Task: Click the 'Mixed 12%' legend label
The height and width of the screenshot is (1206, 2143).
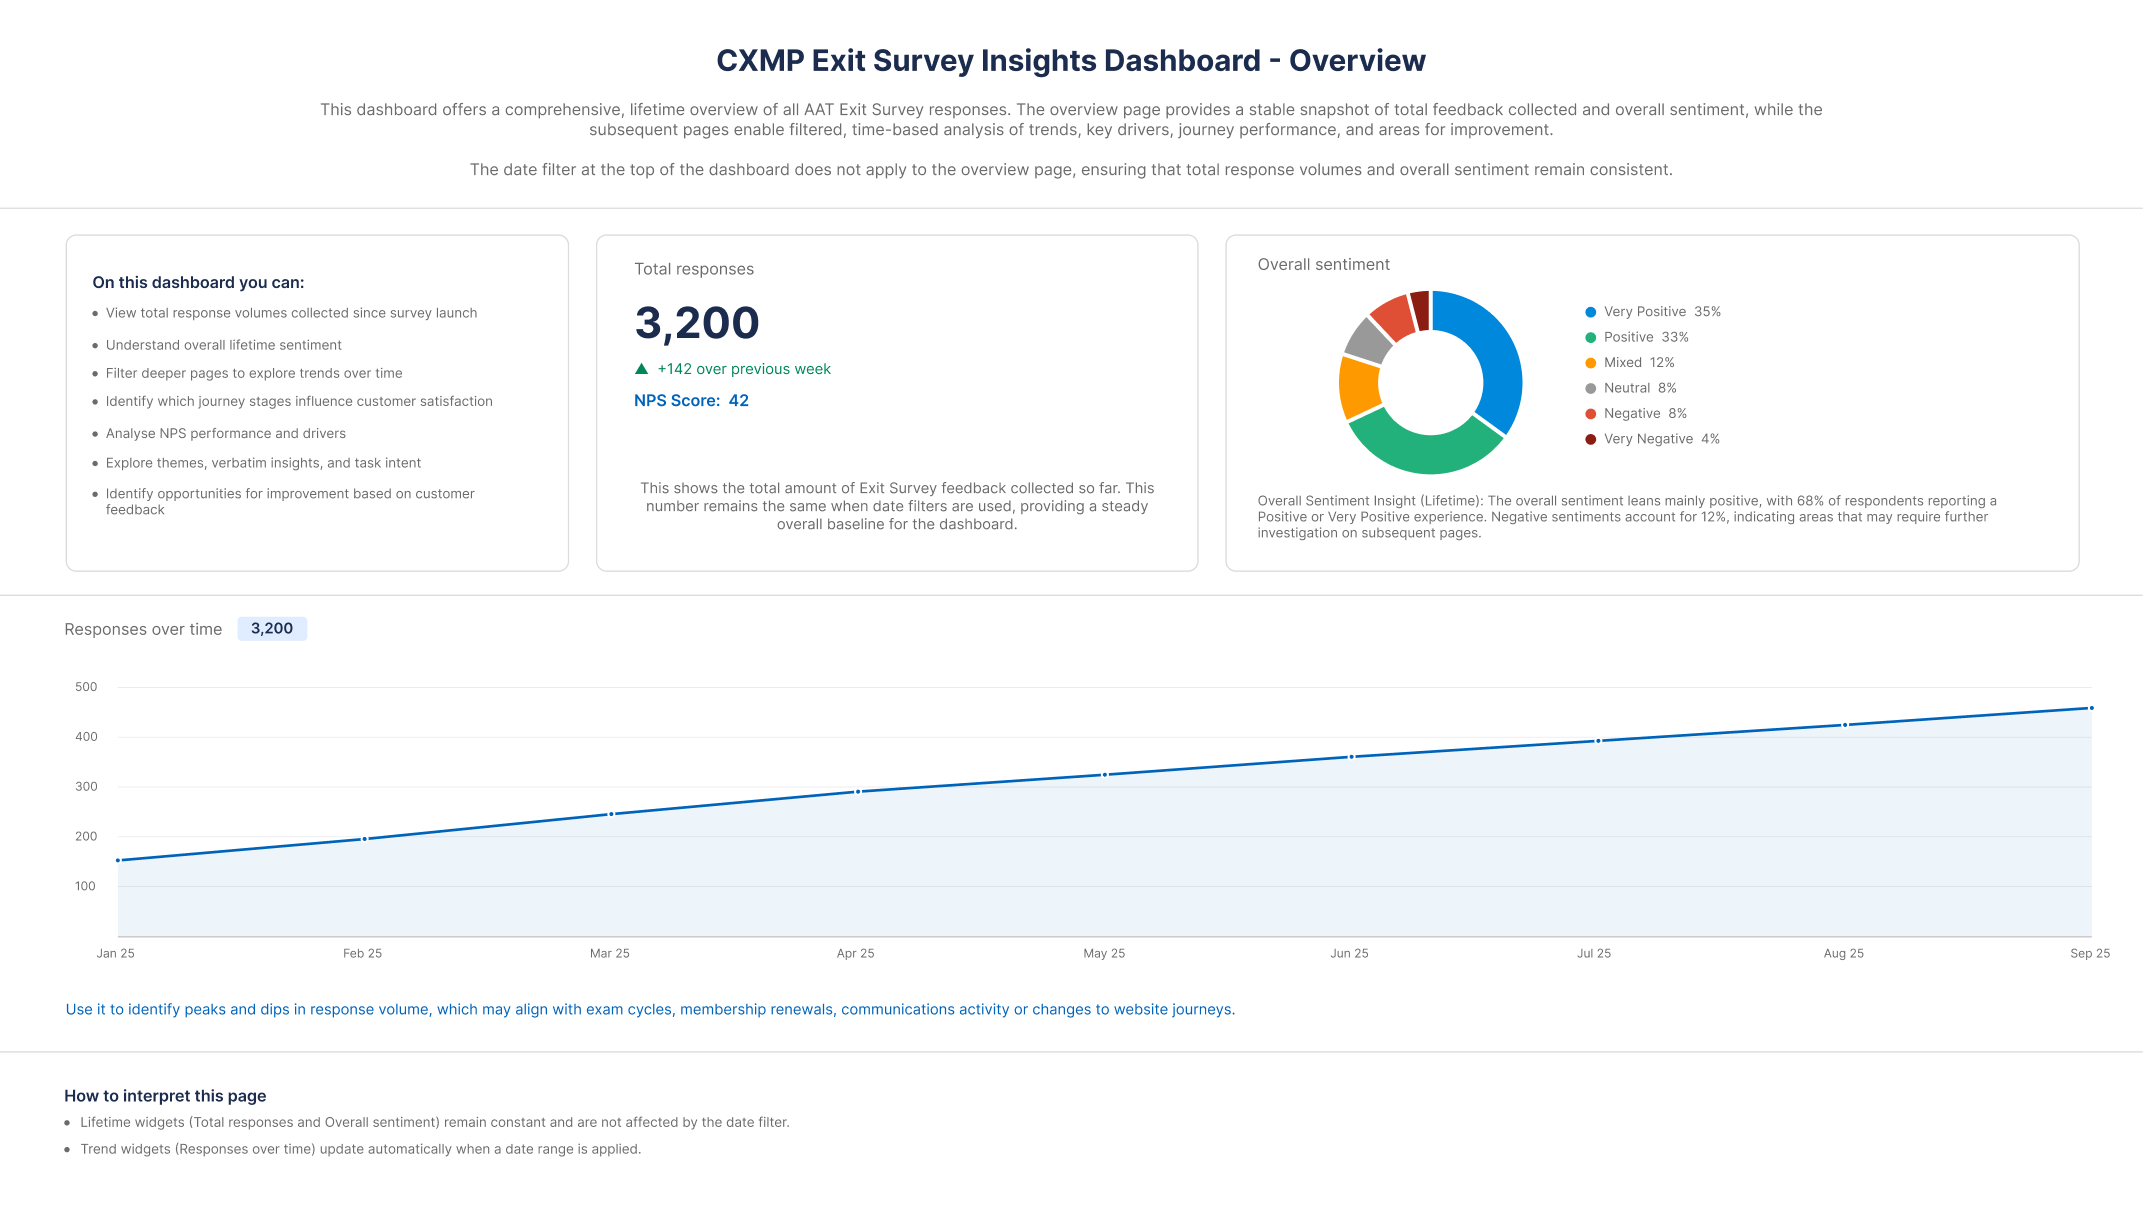Action: [1639, 363]
